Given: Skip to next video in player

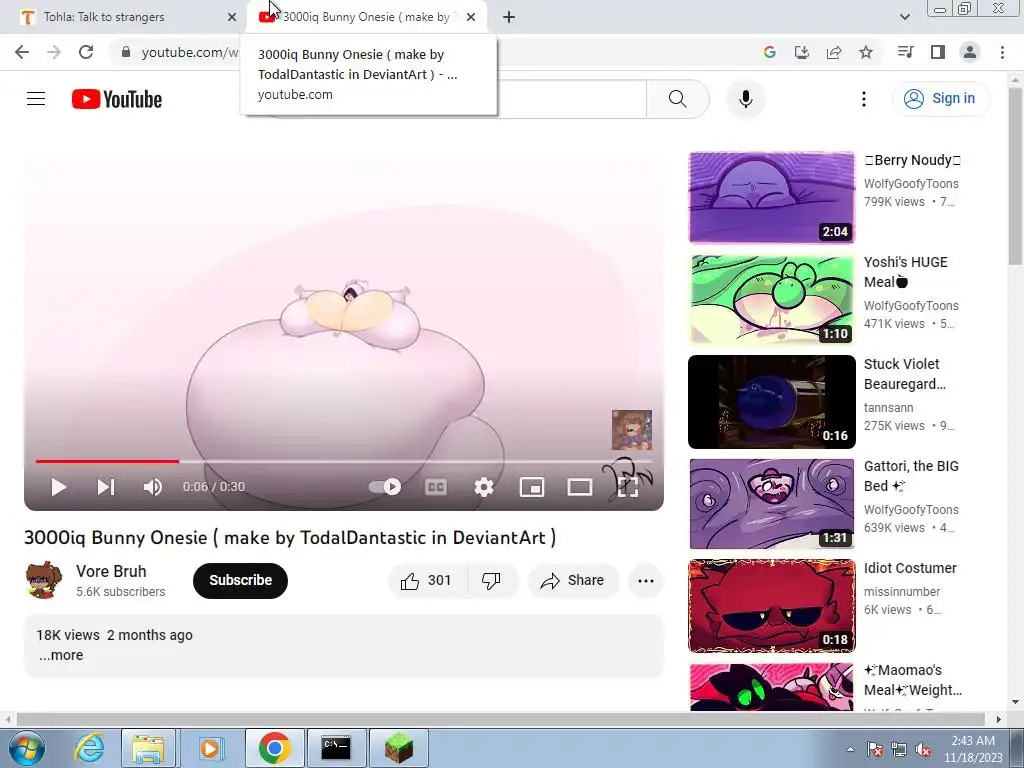Looking at the screenshot, I should pyautogui.click(x=106, y=487).
